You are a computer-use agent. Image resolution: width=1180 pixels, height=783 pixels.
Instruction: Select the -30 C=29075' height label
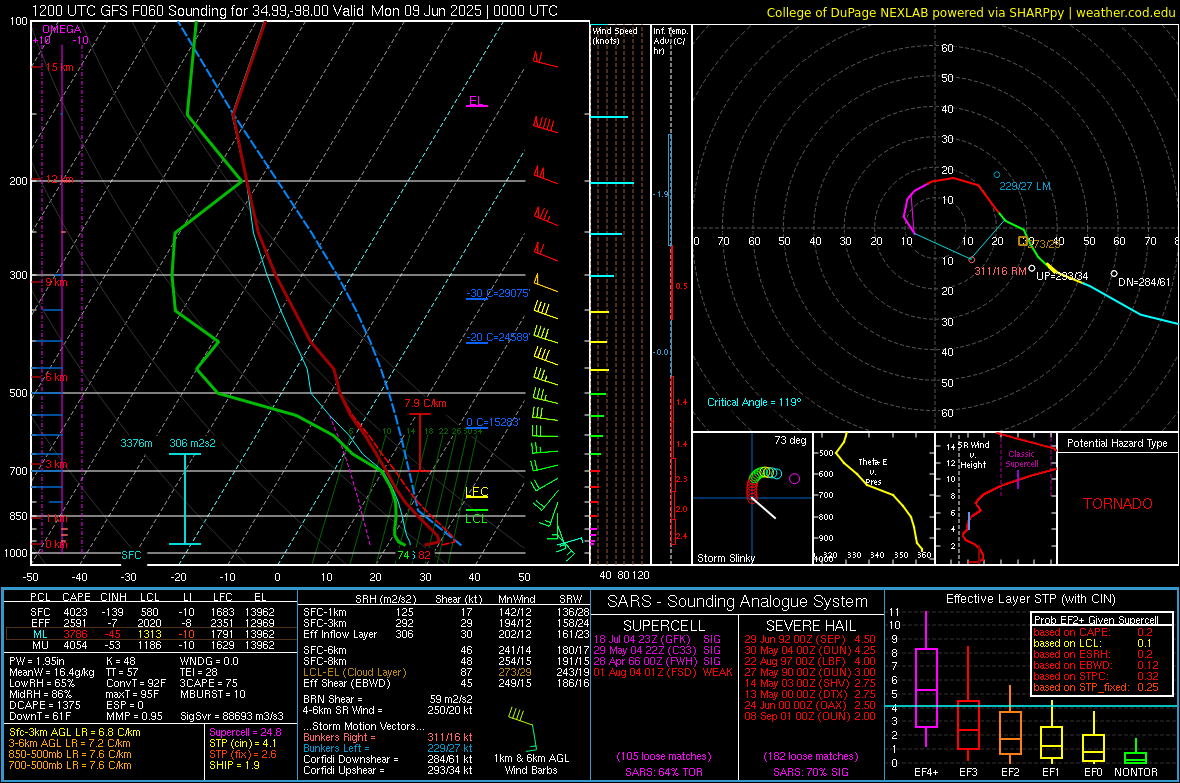pos(498,293)
